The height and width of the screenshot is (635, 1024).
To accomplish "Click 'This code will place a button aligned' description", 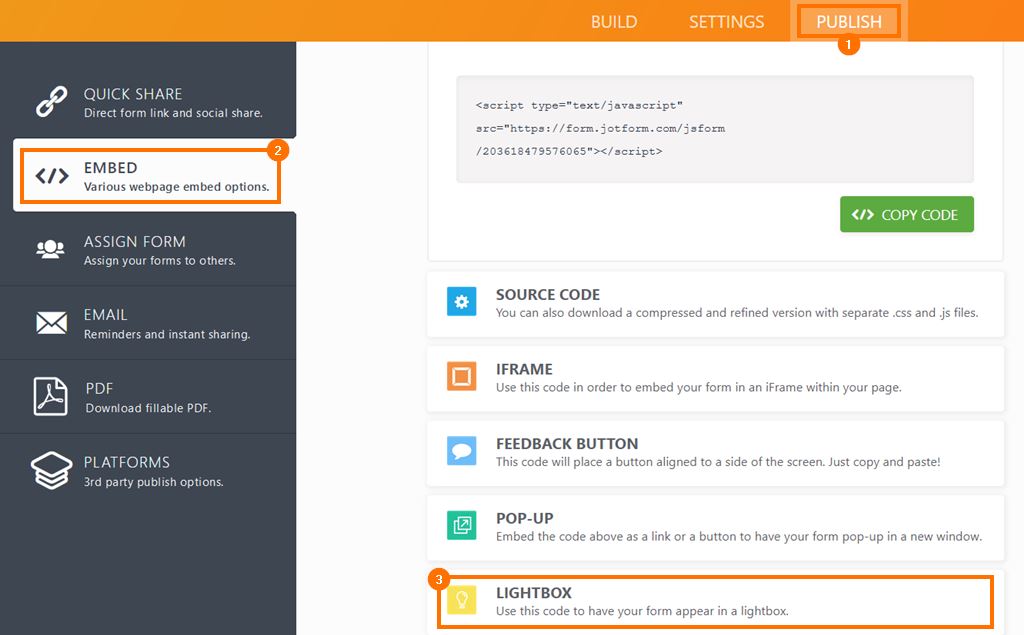I will tap(718, 462).
